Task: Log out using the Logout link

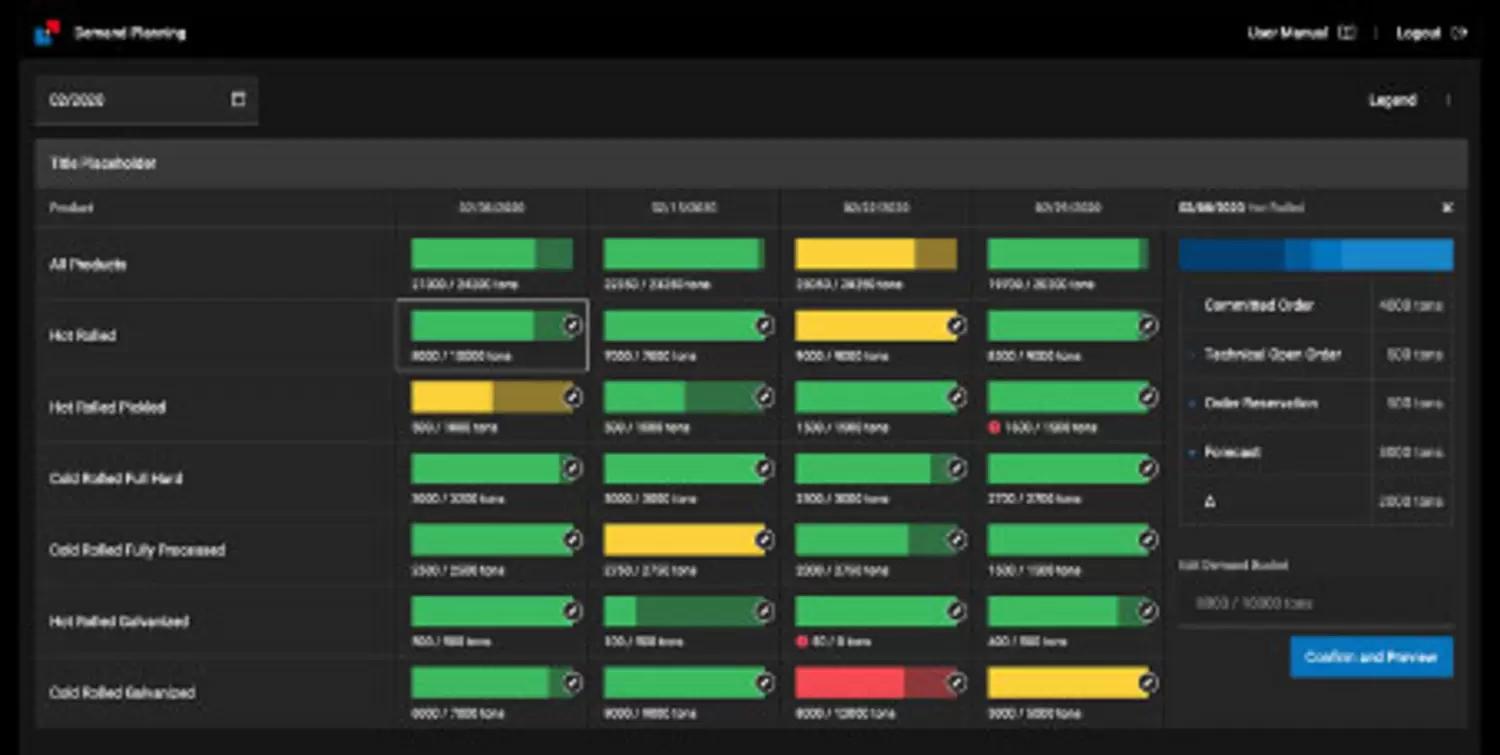Action: (1418, 33)
